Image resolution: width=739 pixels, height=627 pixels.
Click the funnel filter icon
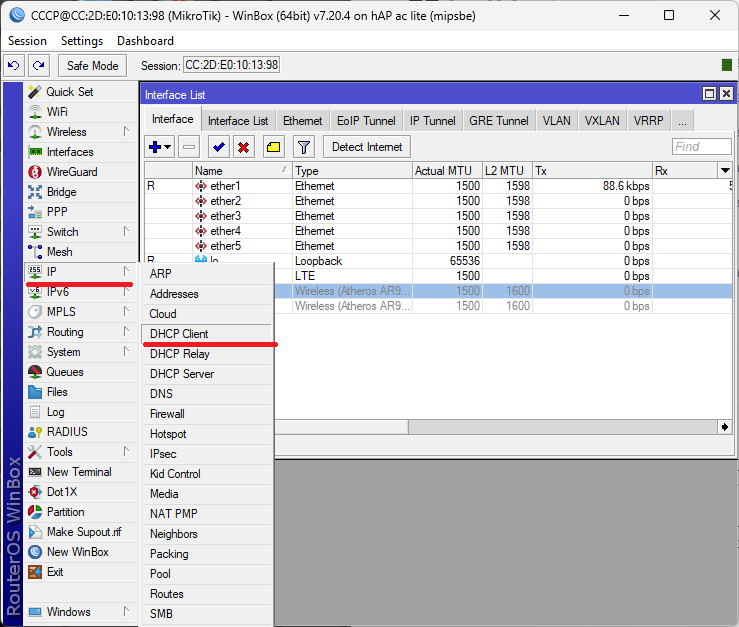coord(304,147)
